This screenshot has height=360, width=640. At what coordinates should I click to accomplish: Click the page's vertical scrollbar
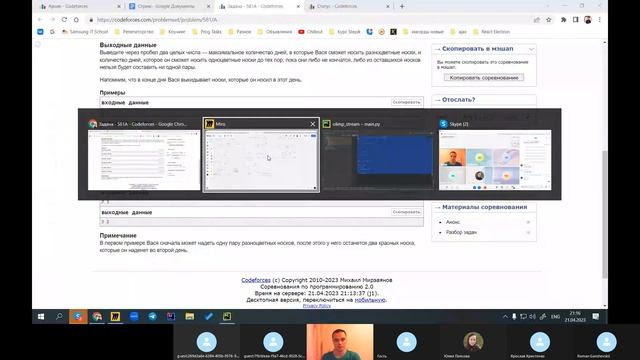(x=604, y=214)
